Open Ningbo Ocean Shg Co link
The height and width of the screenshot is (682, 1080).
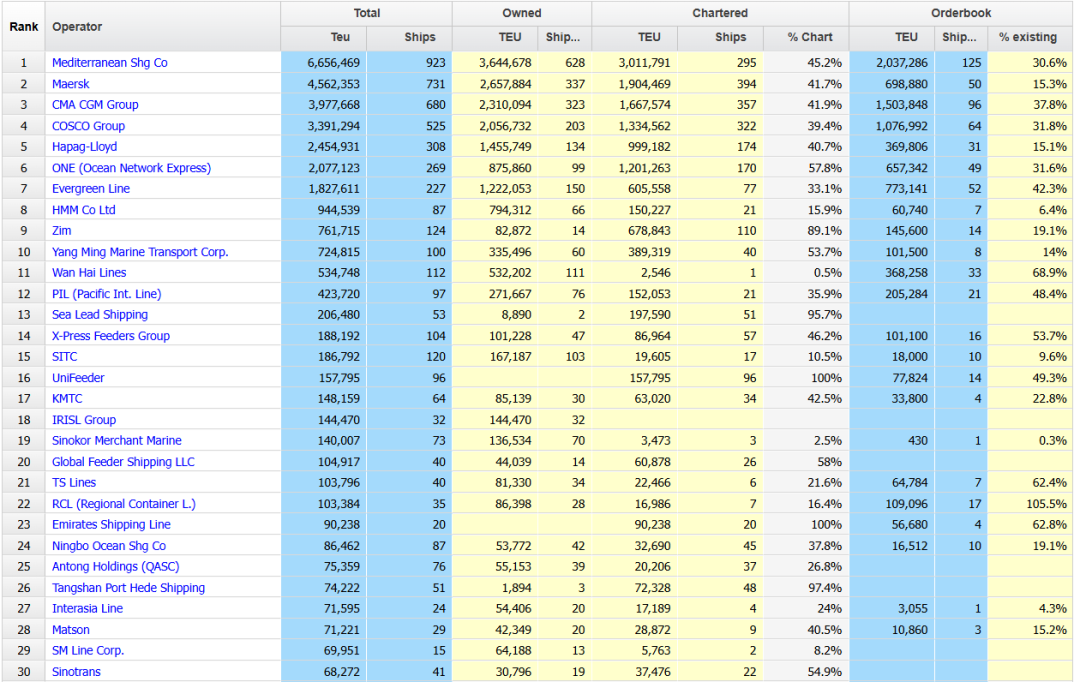click(x=108, y=546)
